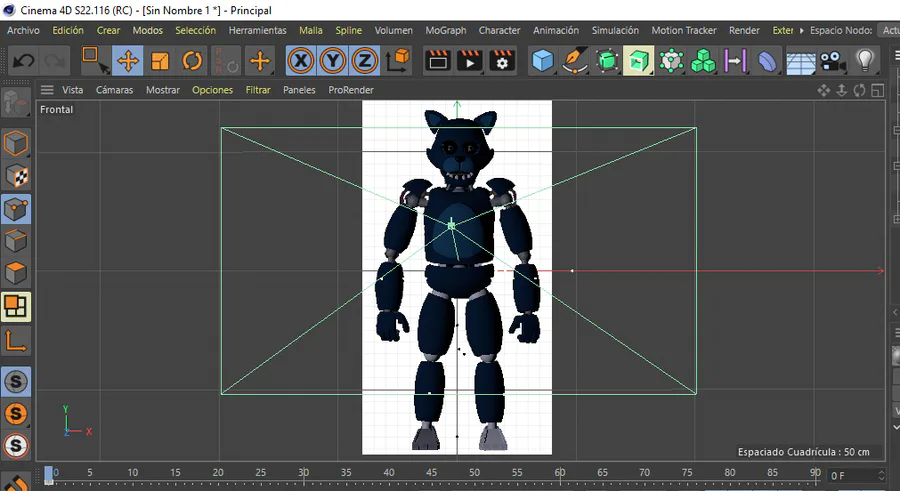
Task: Click the recent tool plus-arrows icon
Action: [x=260, y=61]
